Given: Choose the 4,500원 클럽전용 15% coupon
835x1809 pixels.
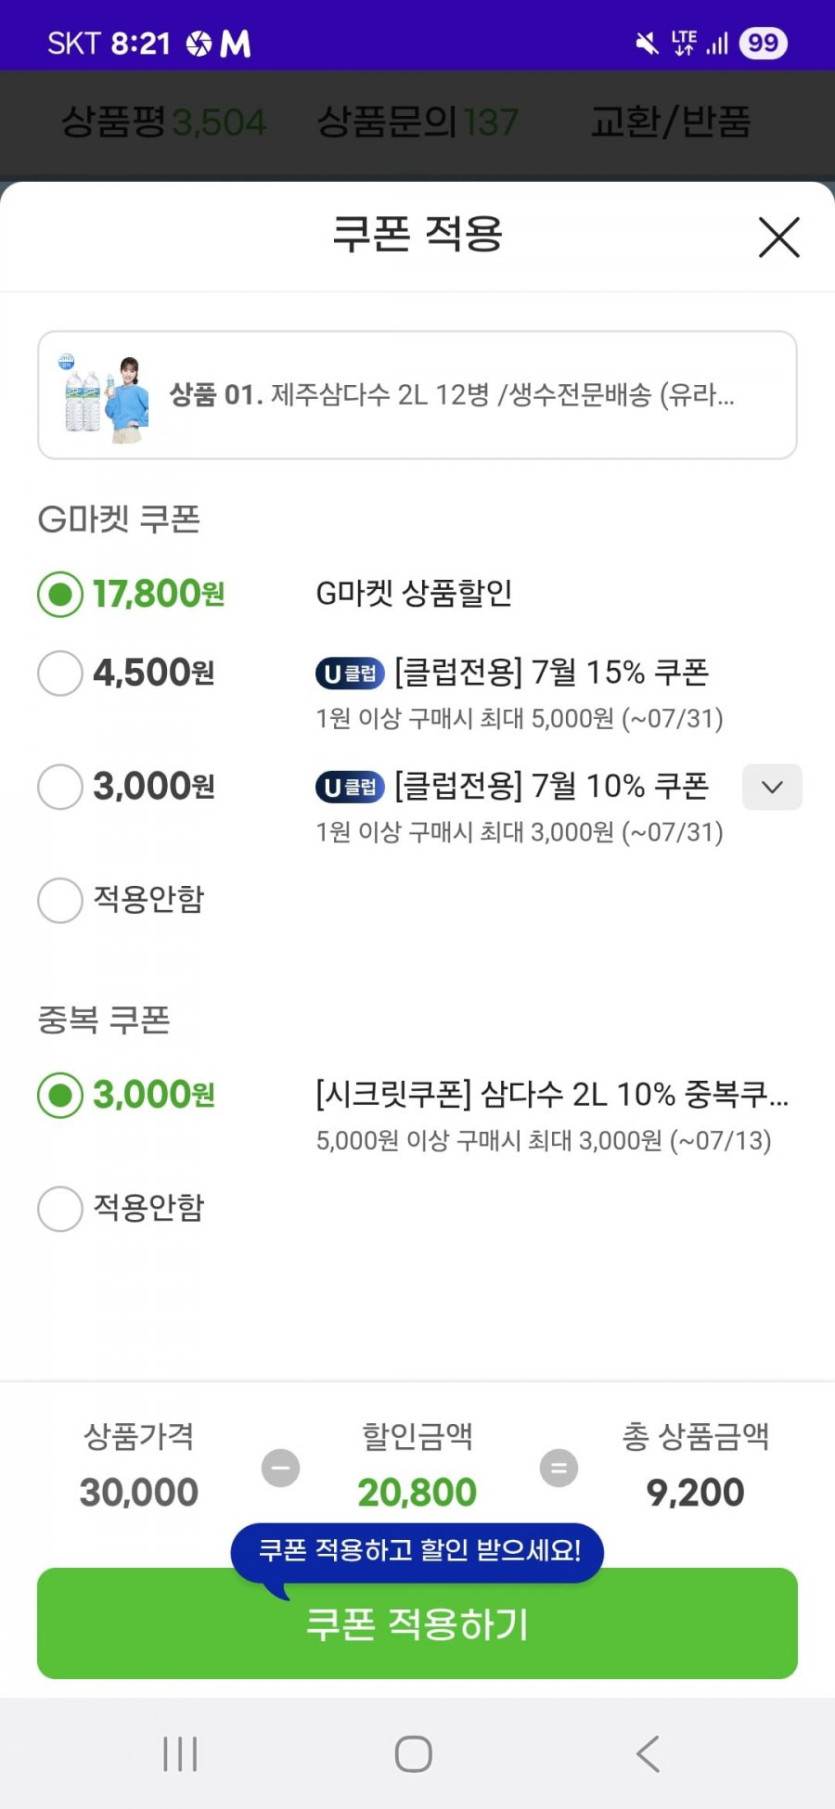Looking at the screenshot, I should 60,673.
